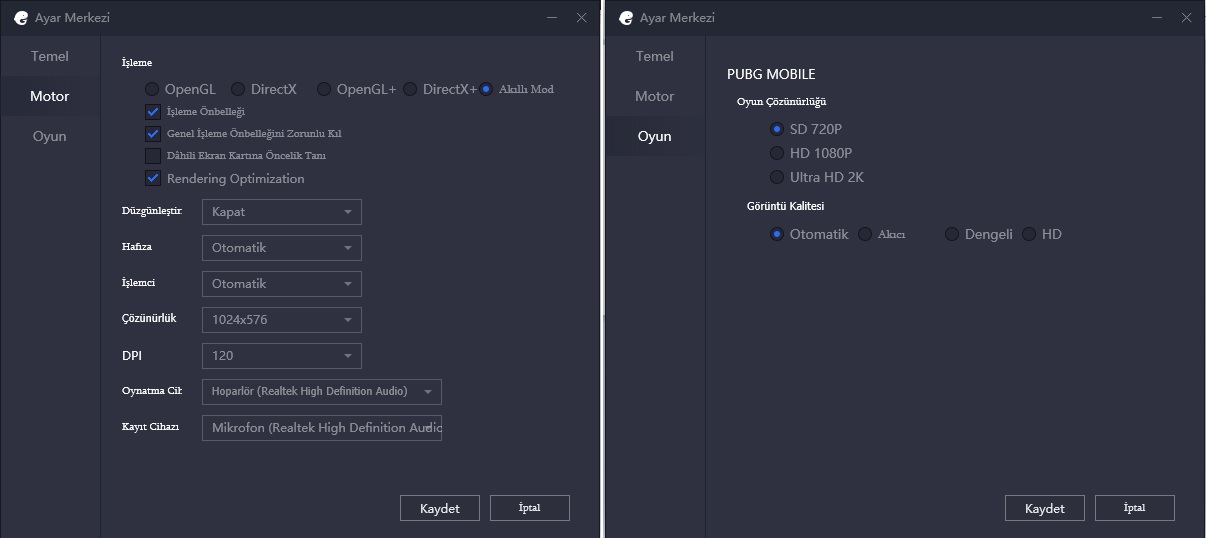Close the left Ayar Merkezi window
1206x538 pixels.
click(x=582, y=17)
